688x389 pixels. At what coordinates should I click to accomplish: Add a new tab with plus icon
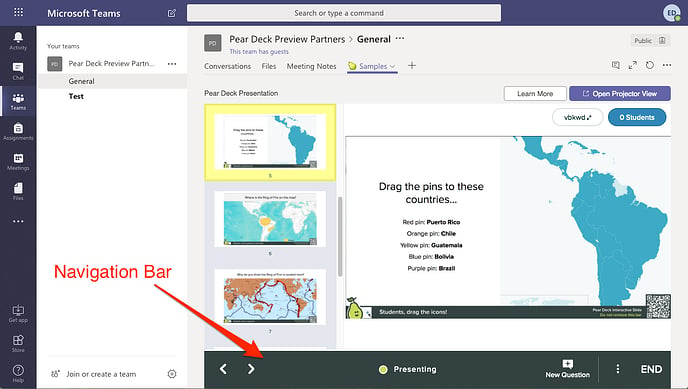pos(412,66)
